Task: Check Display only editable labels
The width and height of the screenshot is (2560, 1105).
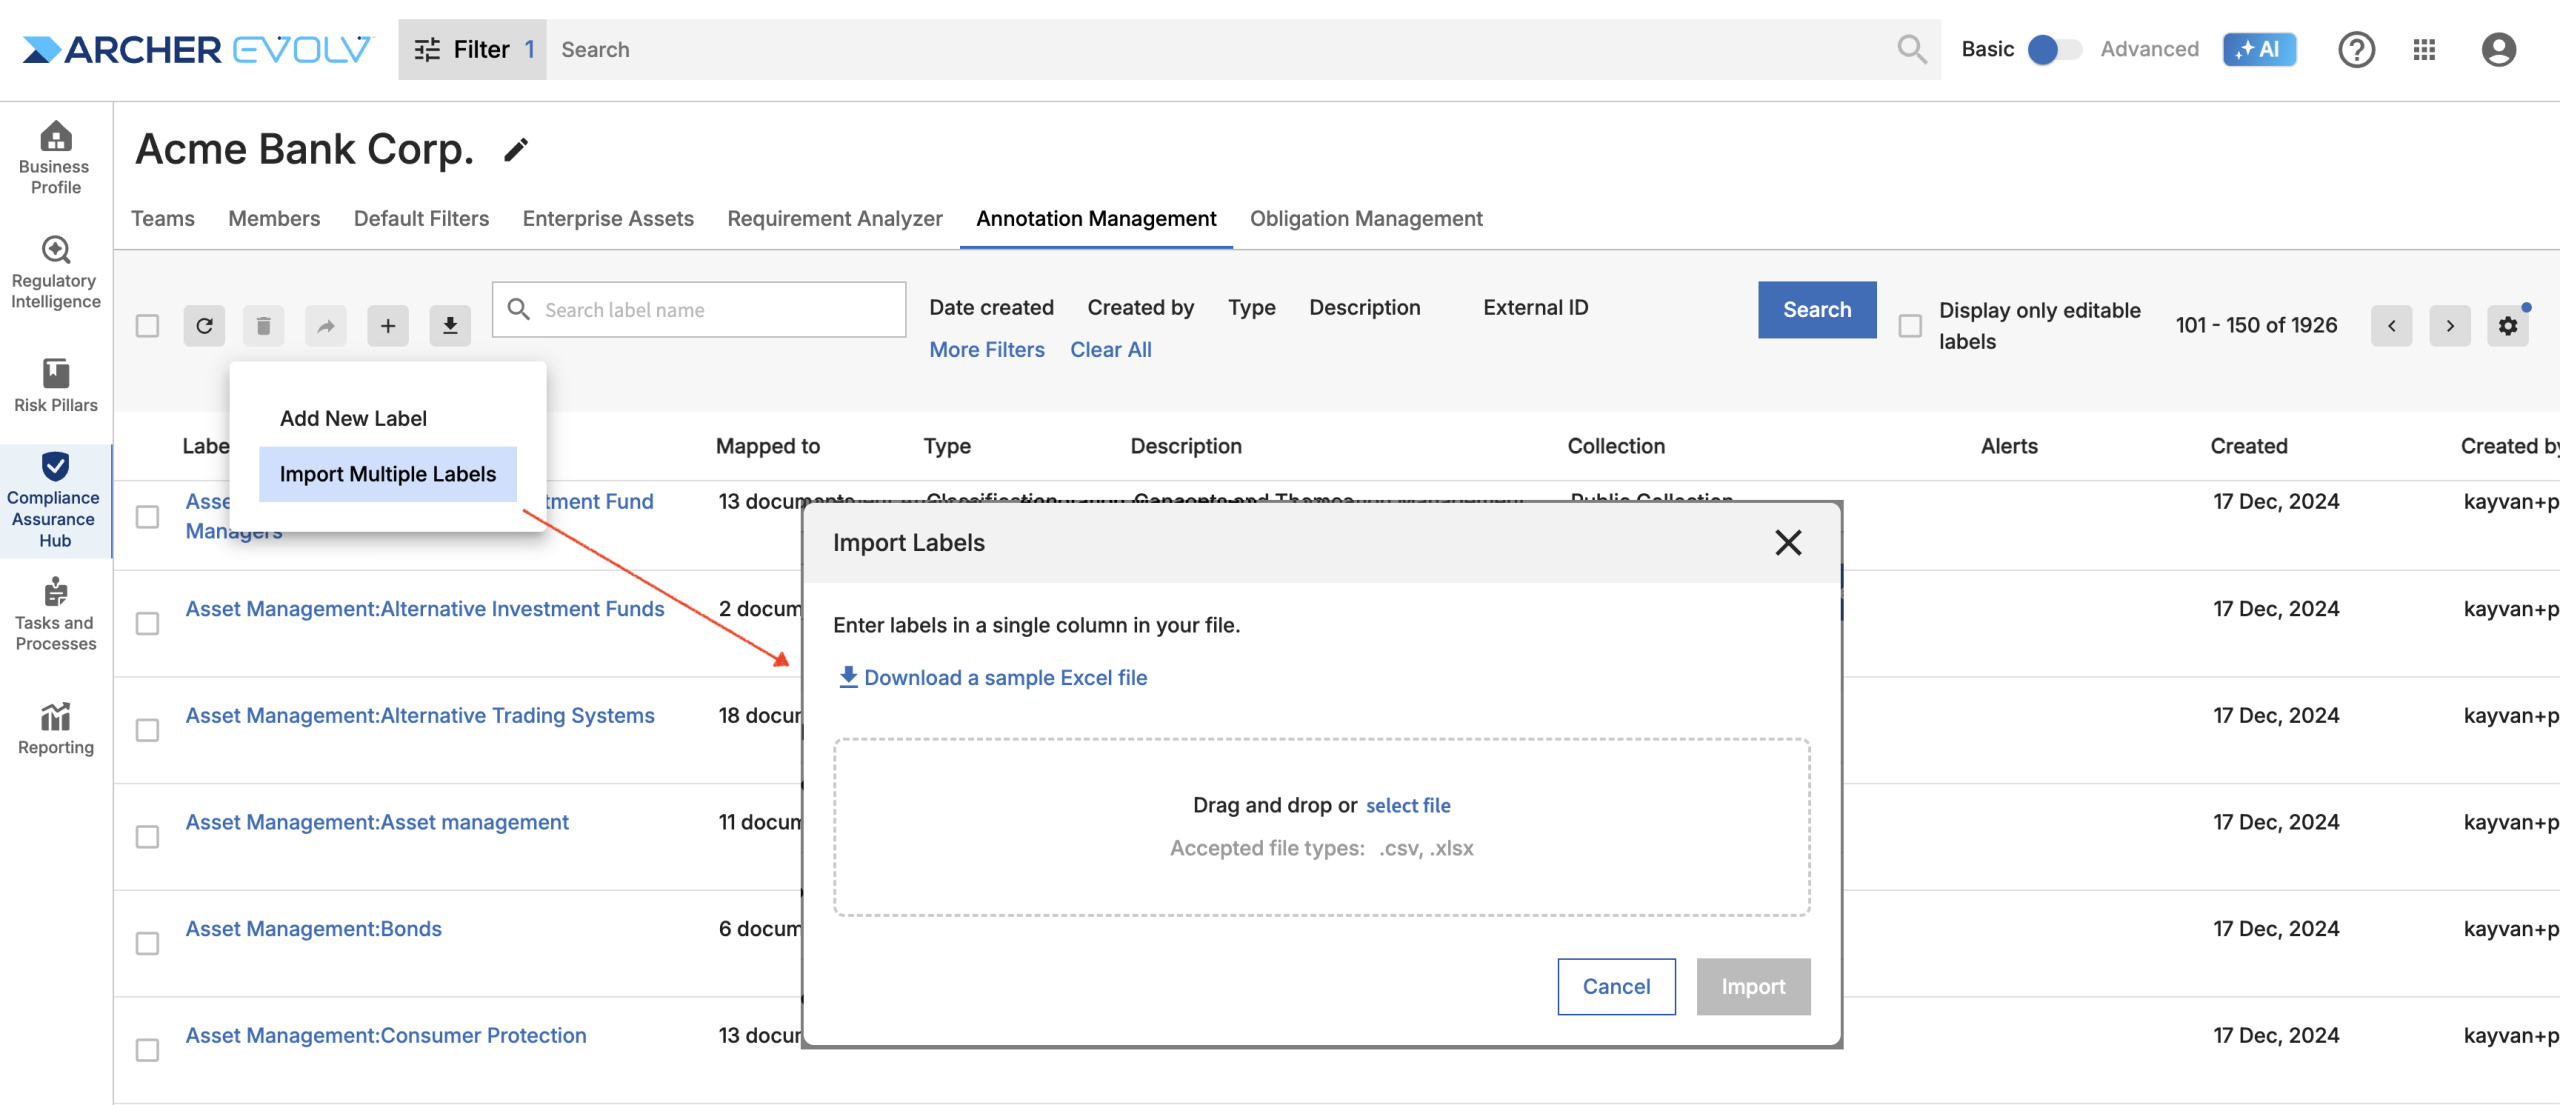Action: 1910,326
